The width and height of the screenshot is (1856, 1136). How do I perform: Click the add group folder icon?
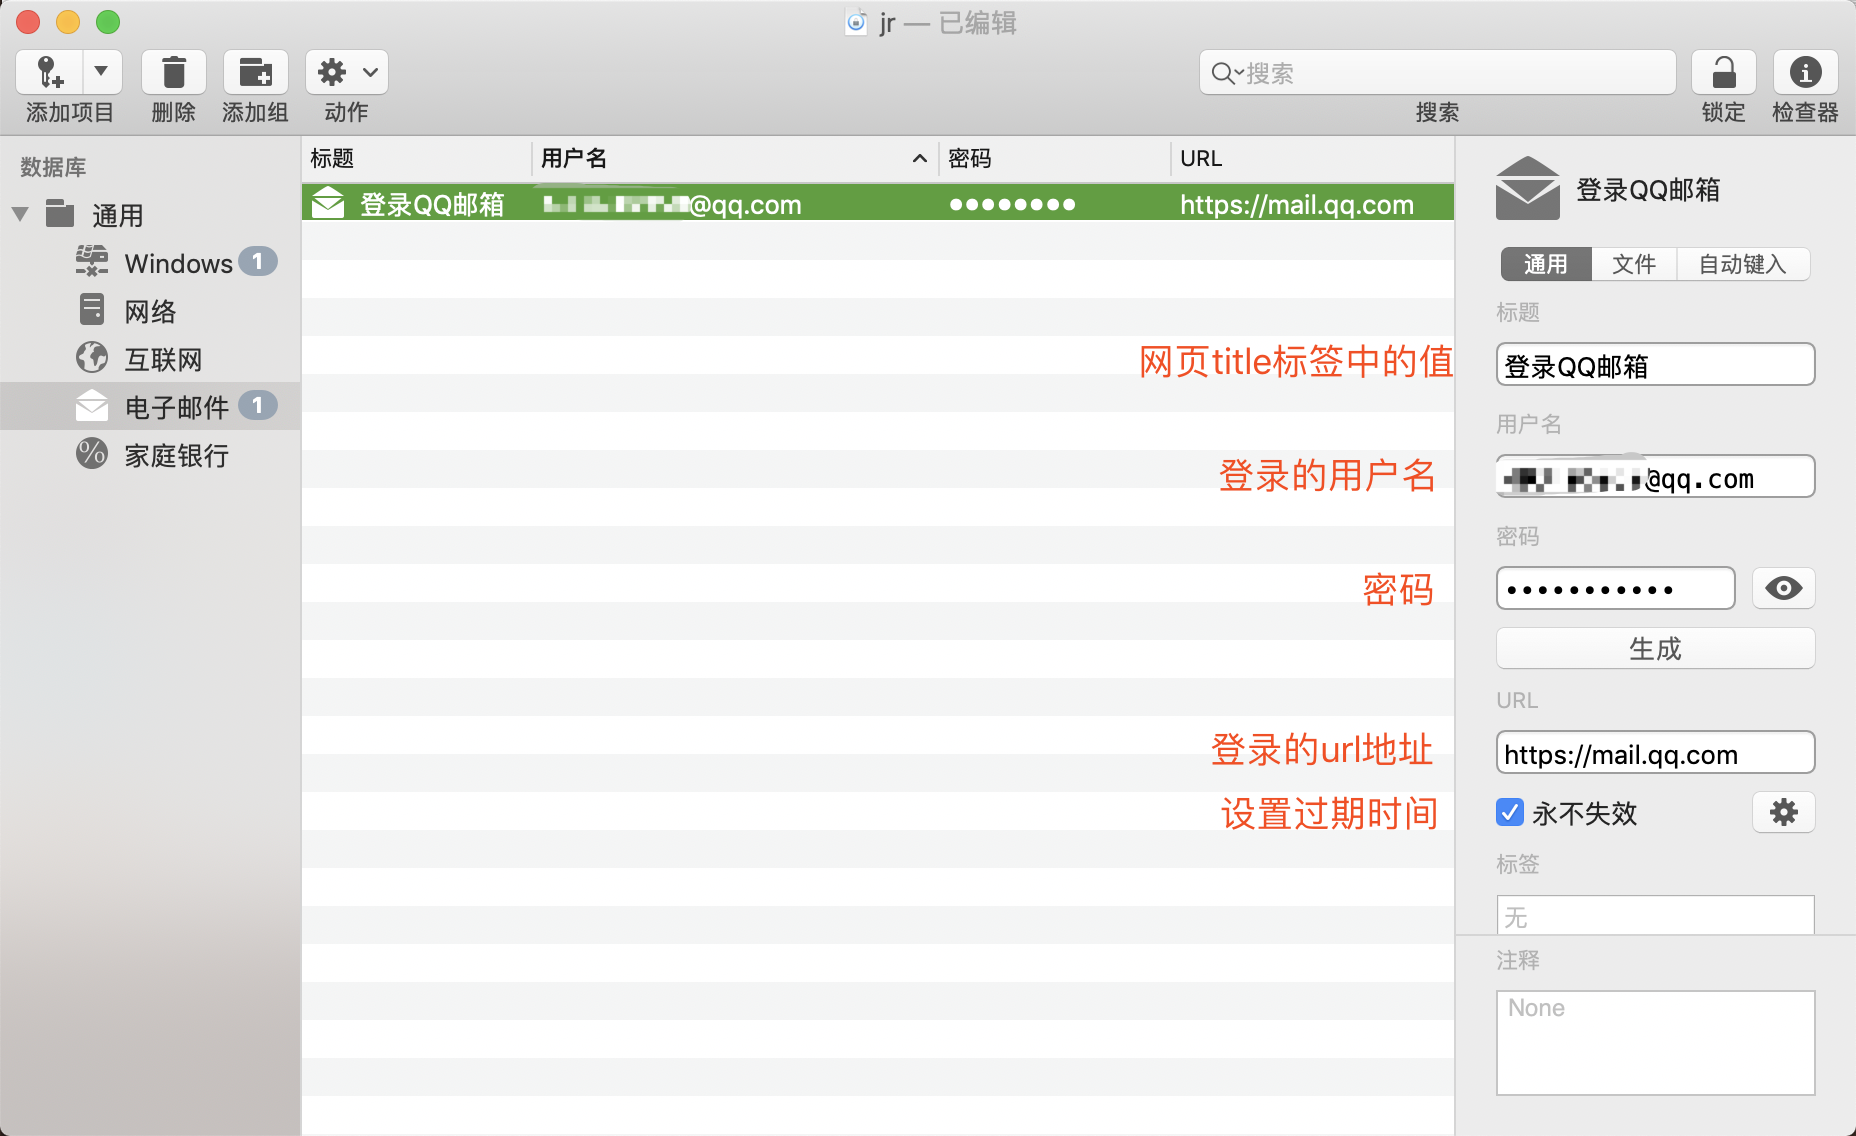[256, 72]
